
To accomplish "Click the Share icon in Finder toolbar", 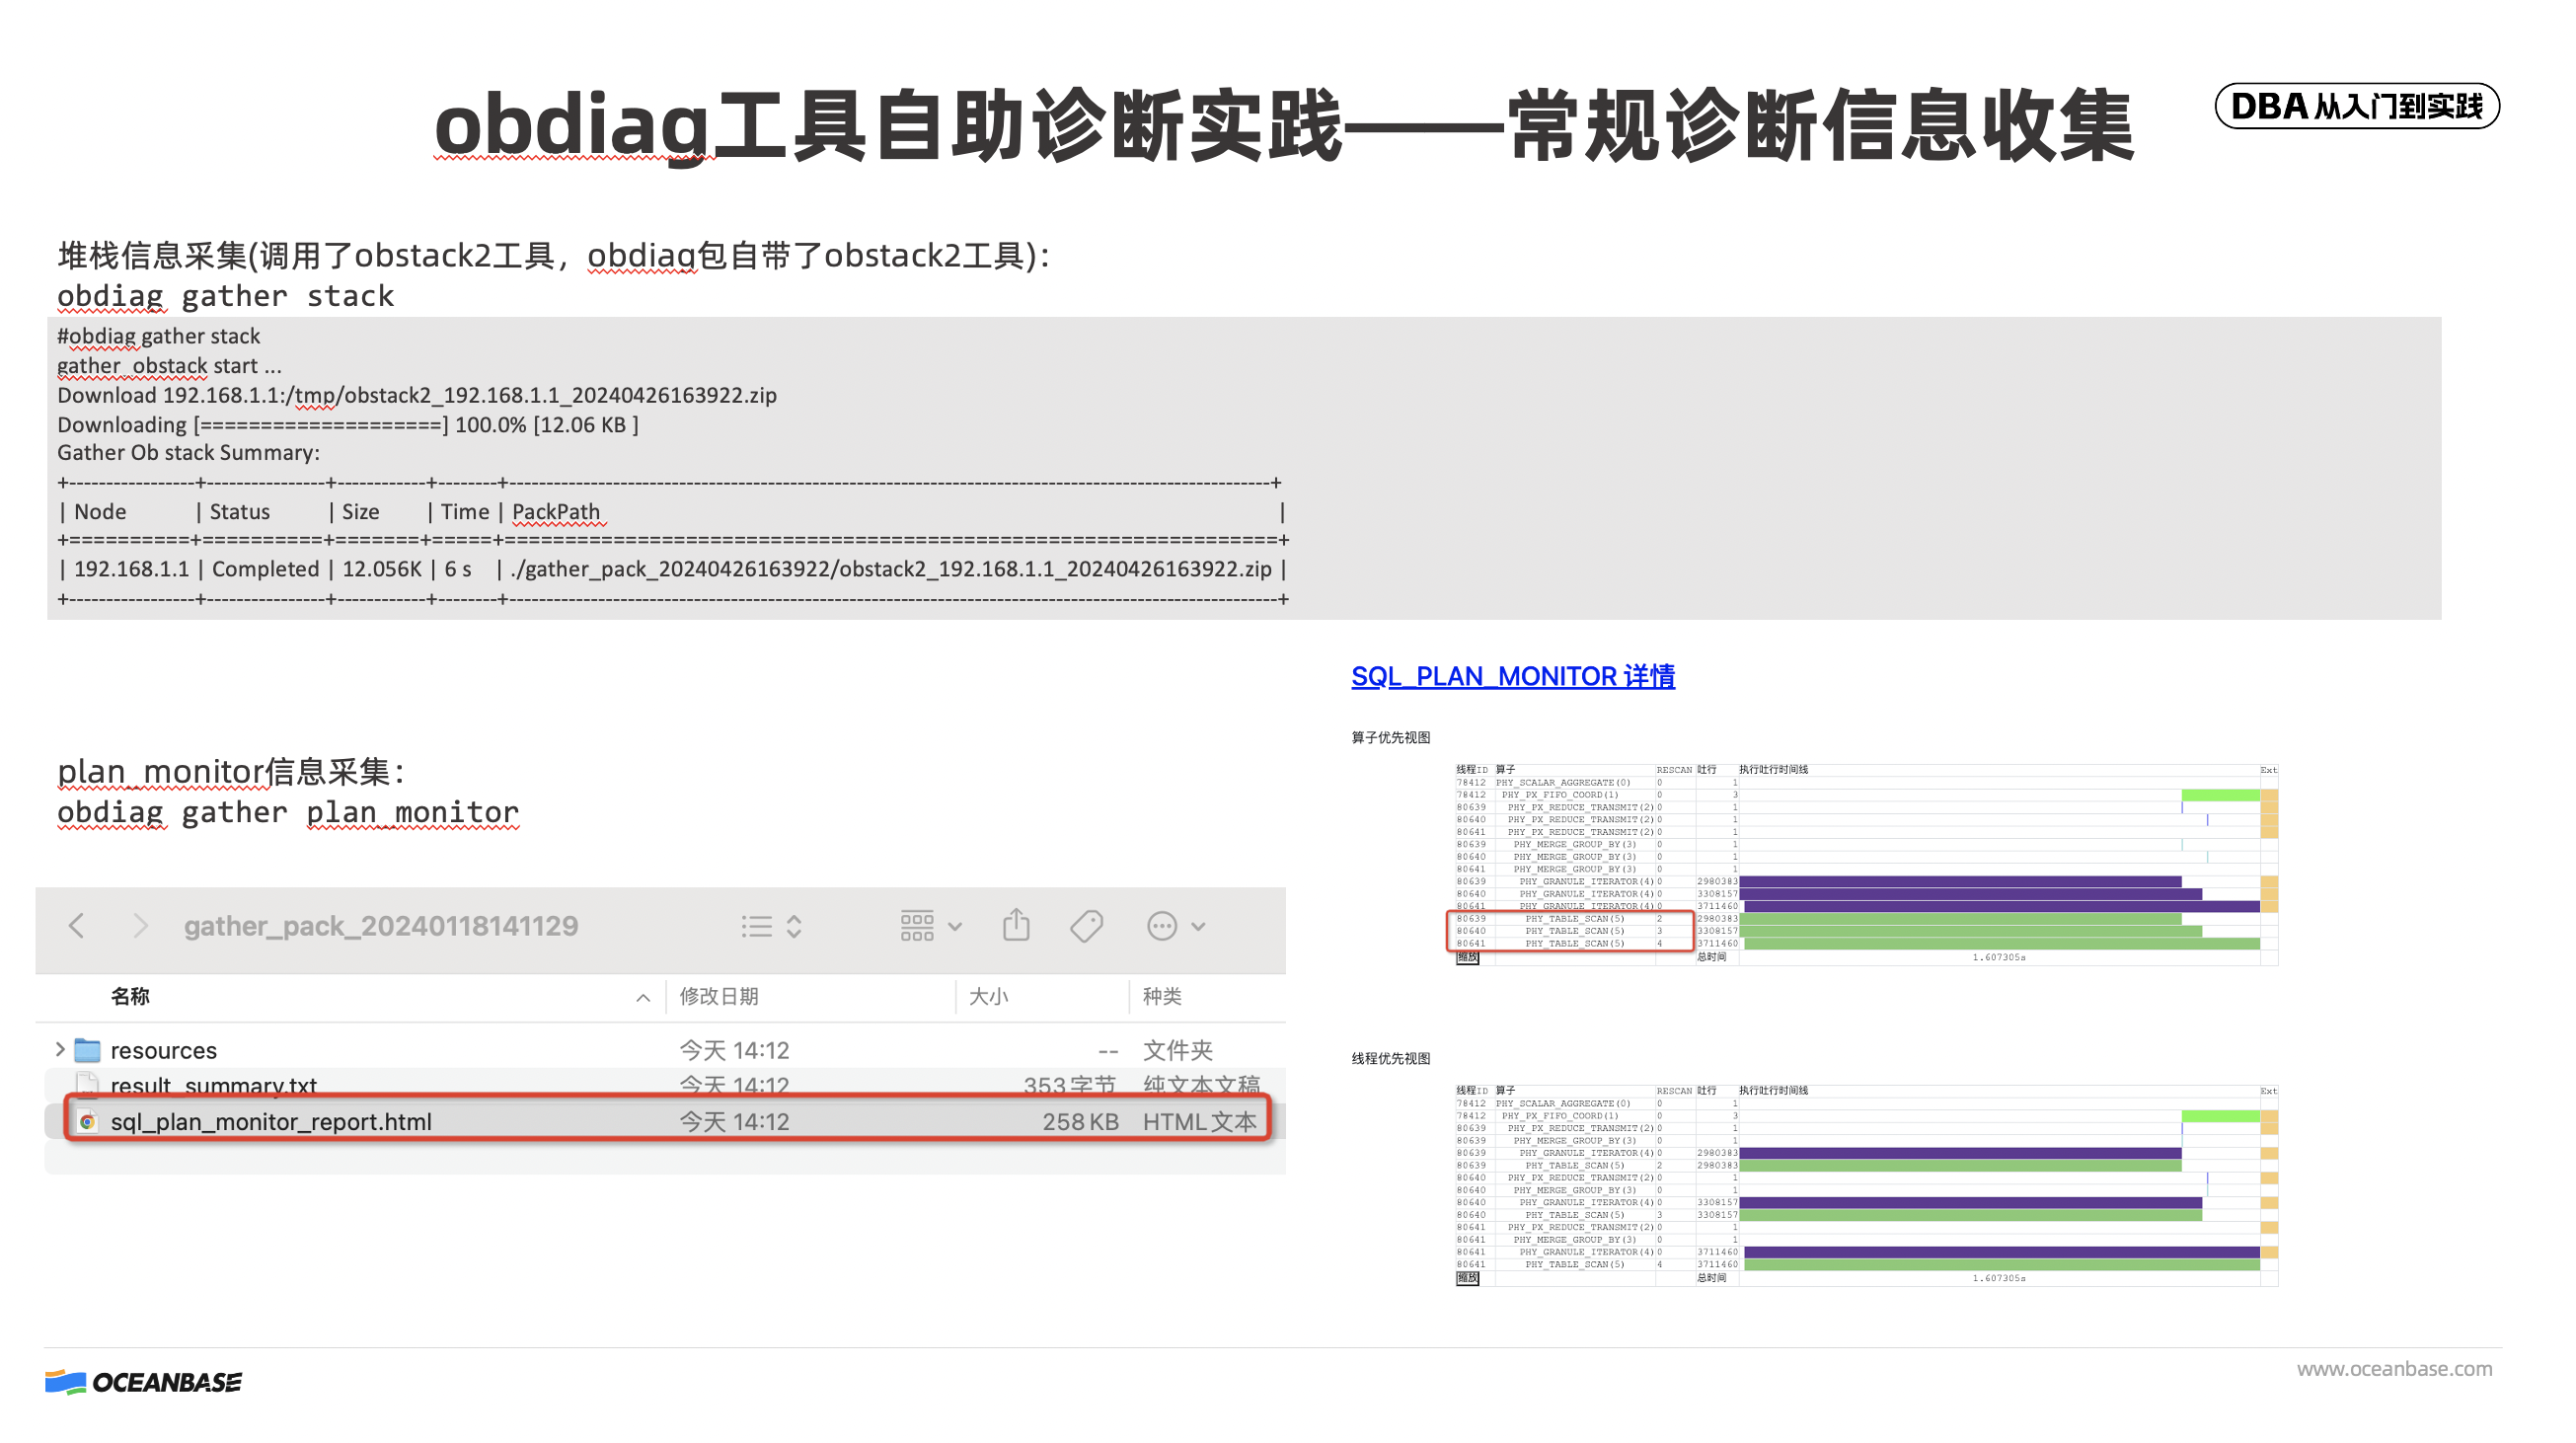I will [1016, 924].
